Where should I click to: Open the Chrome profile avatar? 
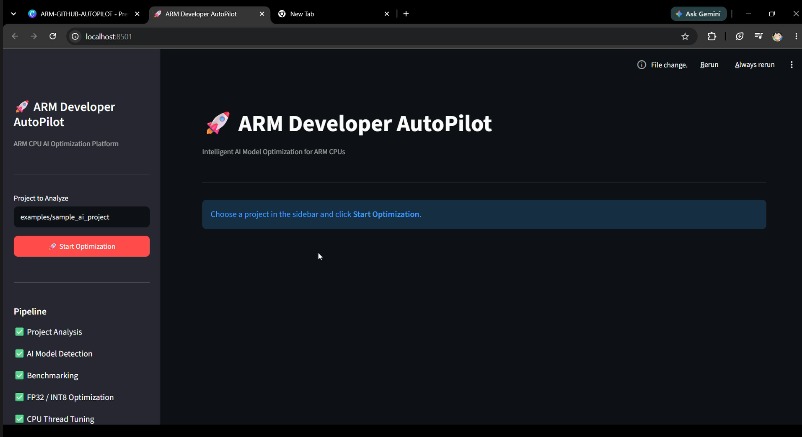[x=777, y=36]
